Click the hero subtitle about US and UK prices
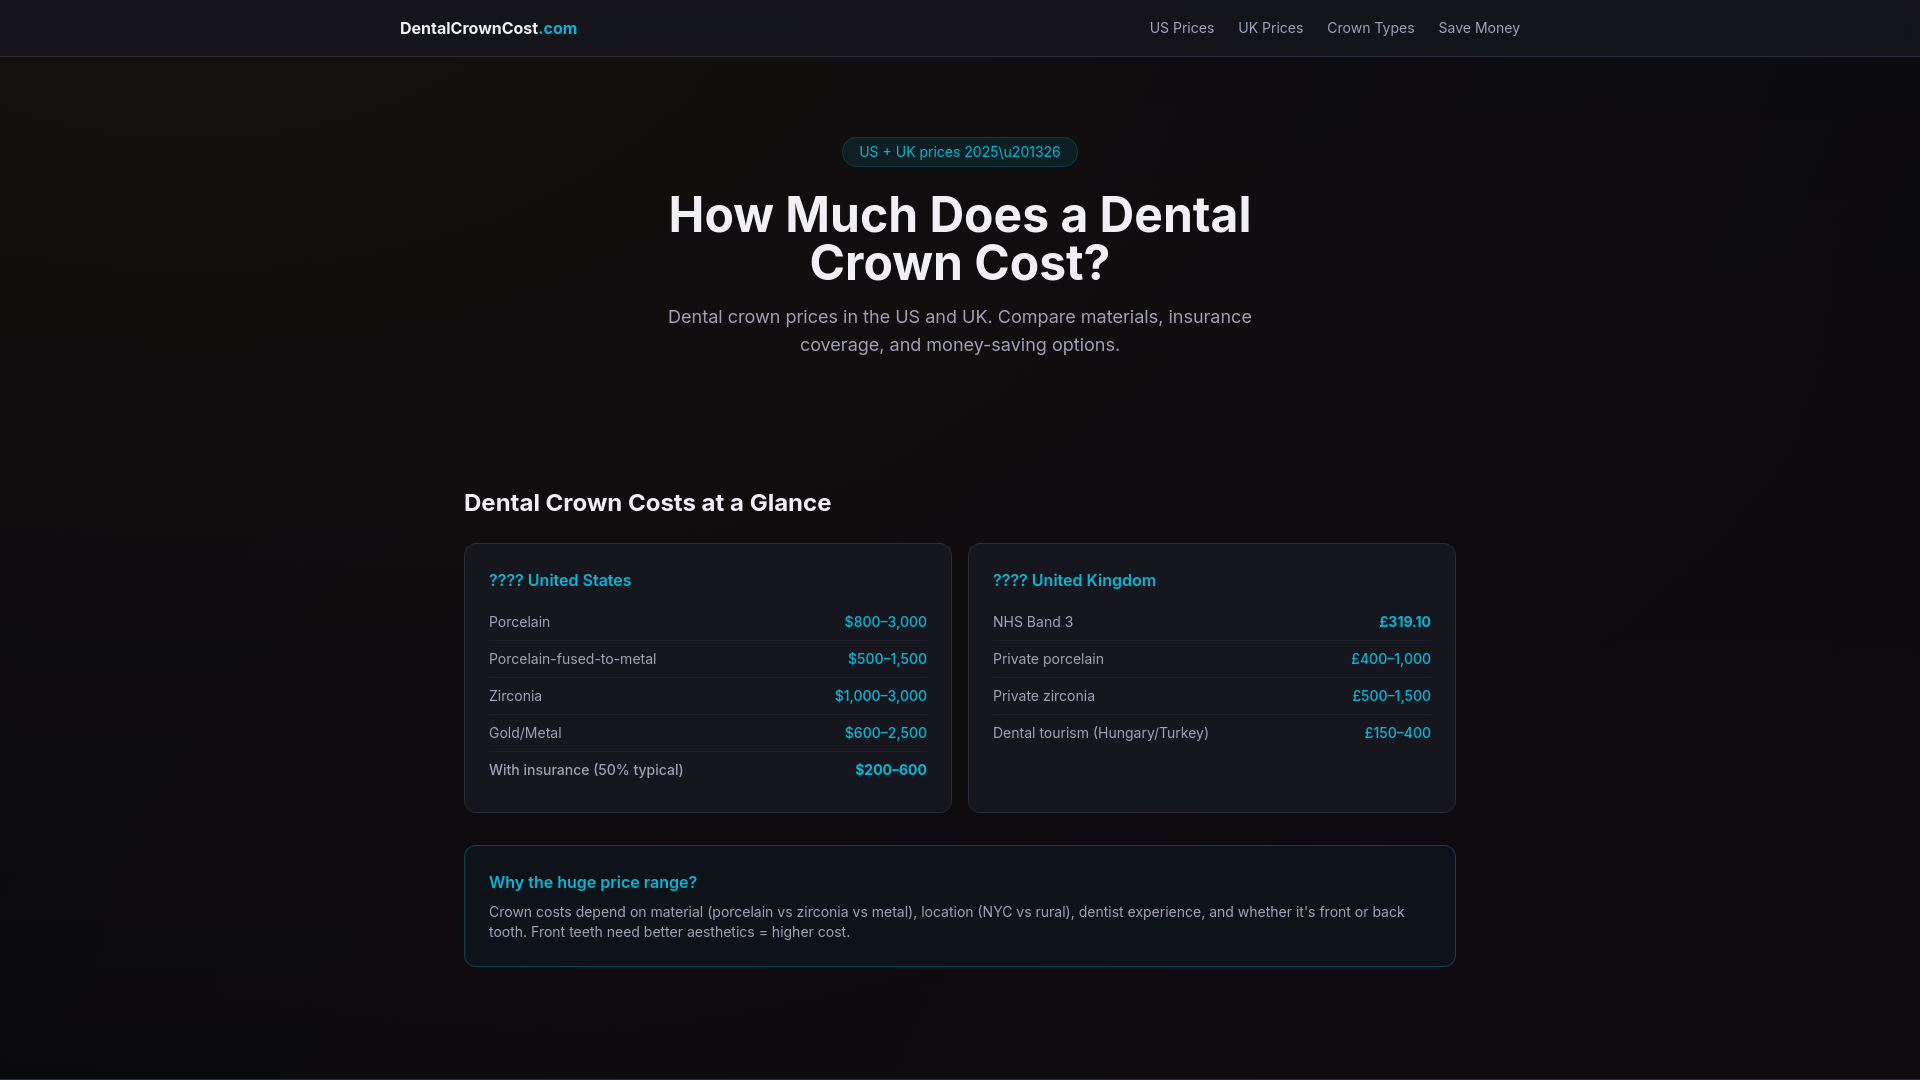Screen dimensions: 1920x1080 [960, 331]
